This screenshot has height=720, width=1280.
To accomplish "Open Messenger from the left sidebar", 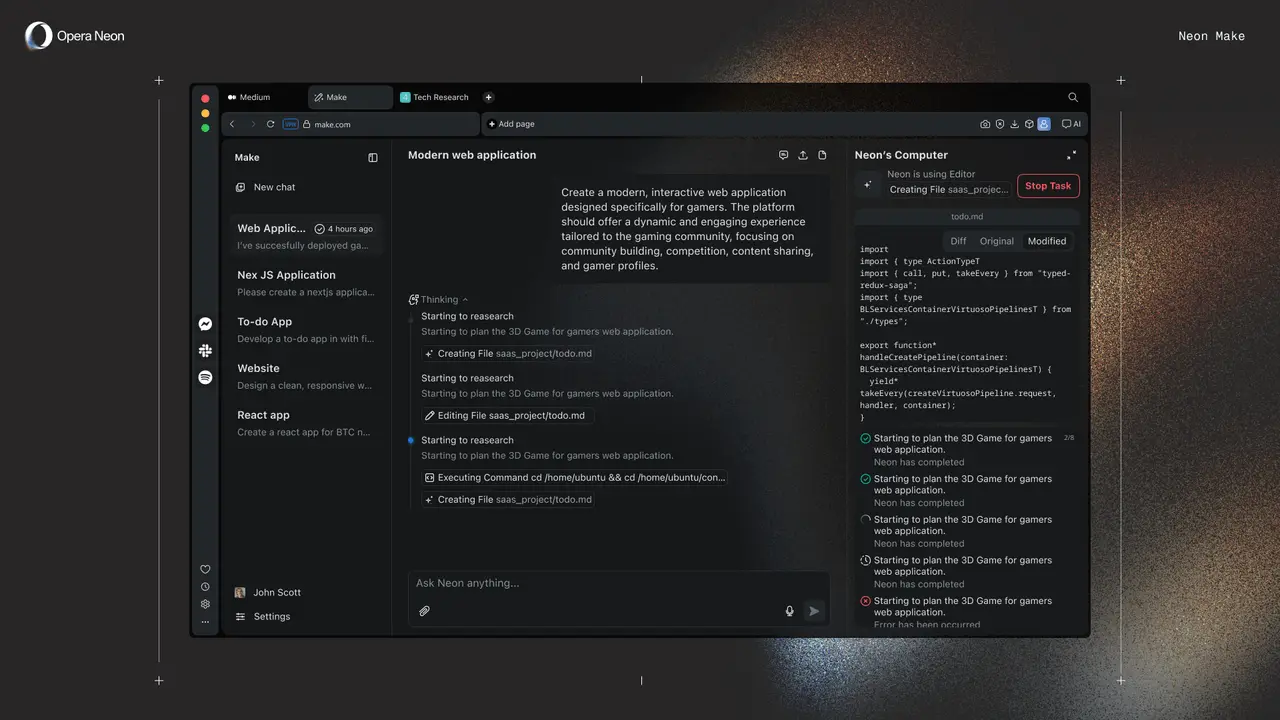I will pos(205,323).
